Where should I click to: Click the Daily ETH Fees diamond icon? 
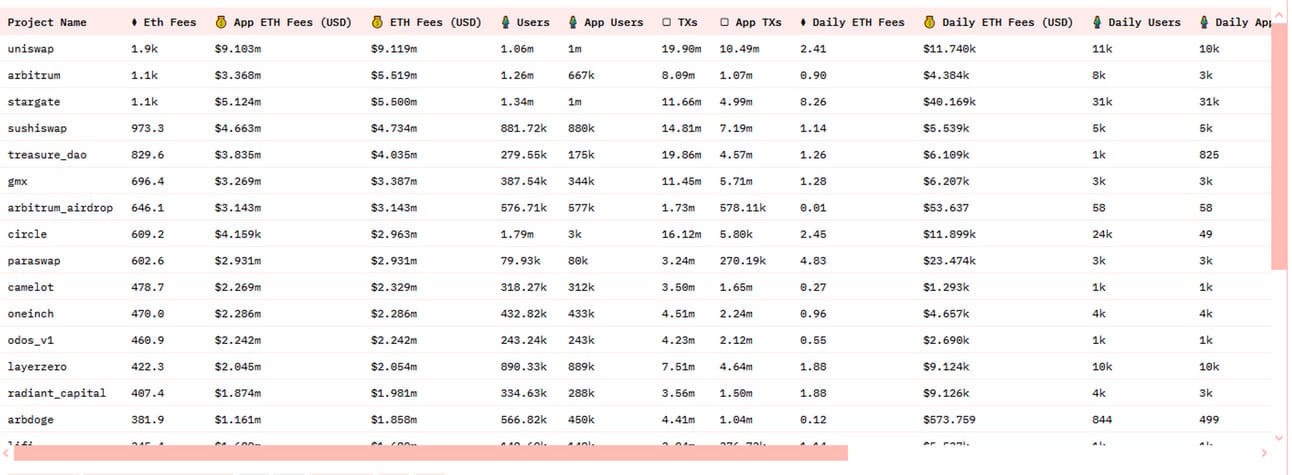804,22
